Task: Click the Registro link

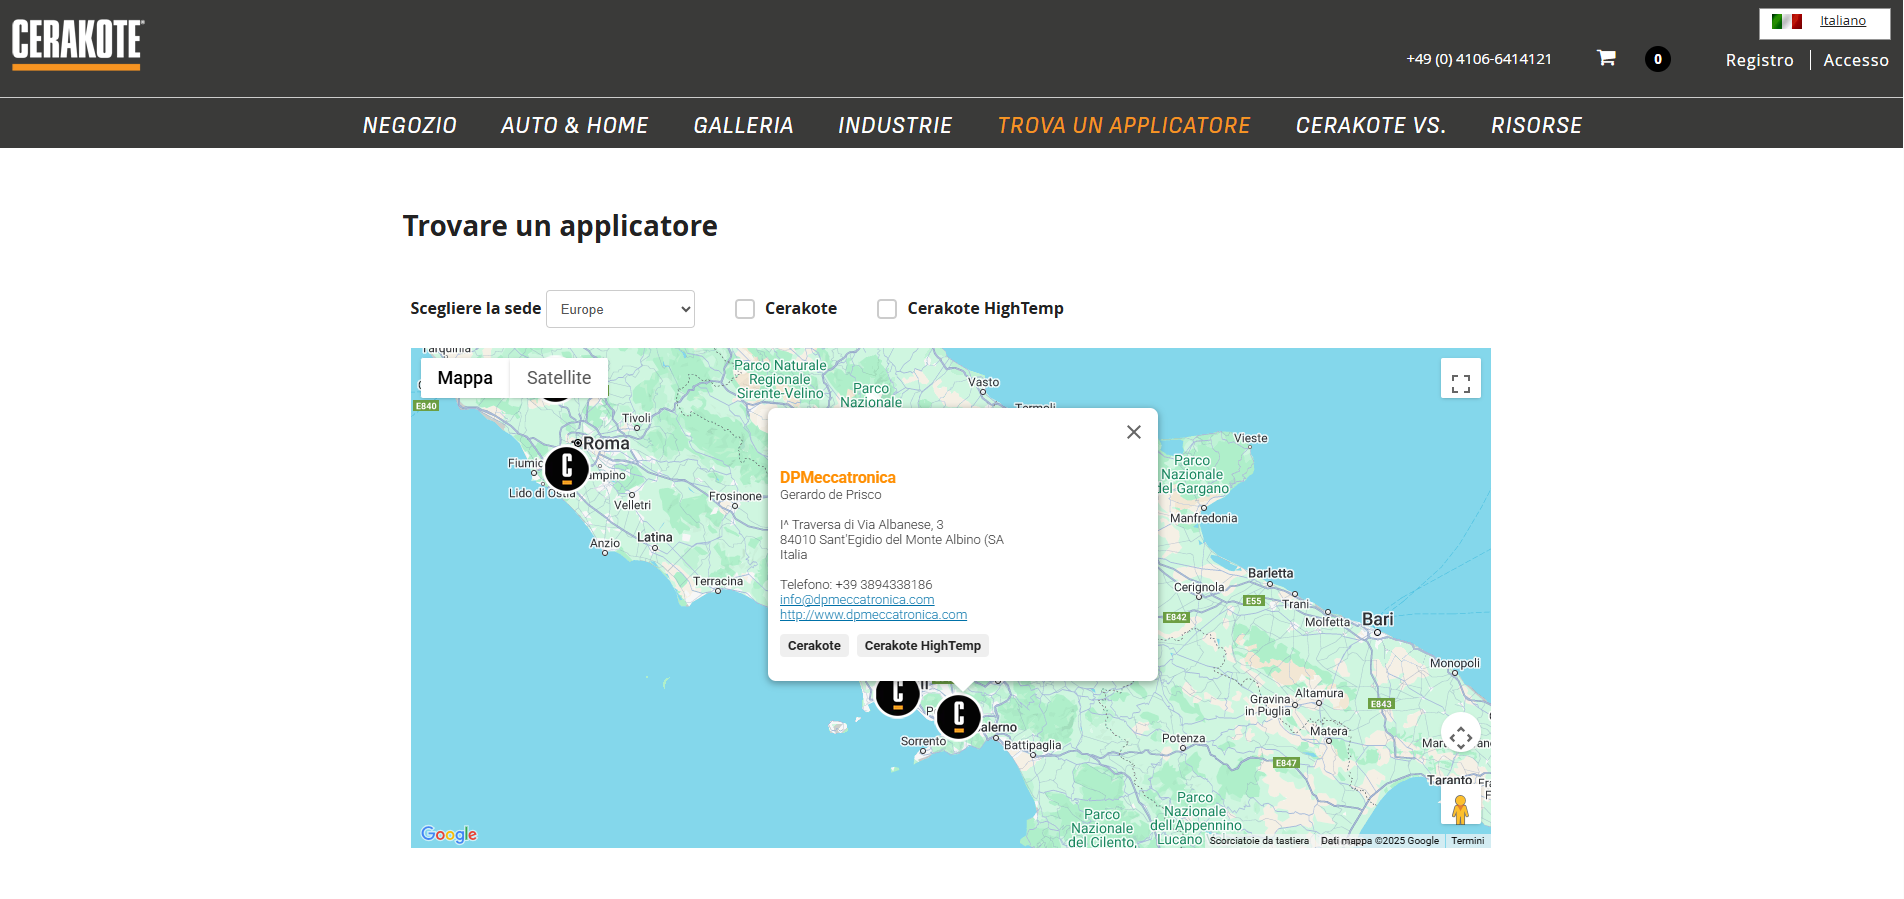Action: click(x=1759, y=60)
